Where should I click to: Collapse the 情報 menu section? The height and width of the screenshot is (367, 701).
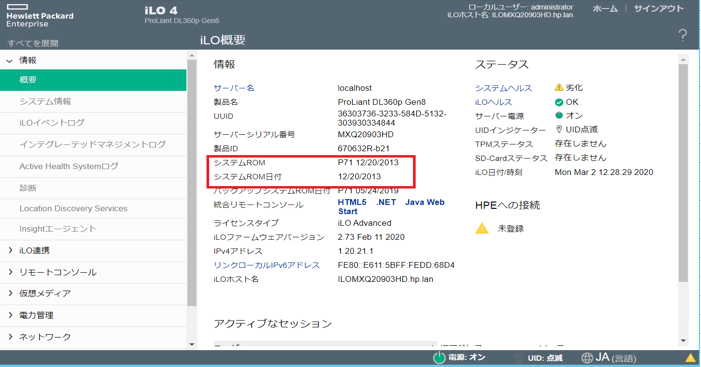pos(9,61)
